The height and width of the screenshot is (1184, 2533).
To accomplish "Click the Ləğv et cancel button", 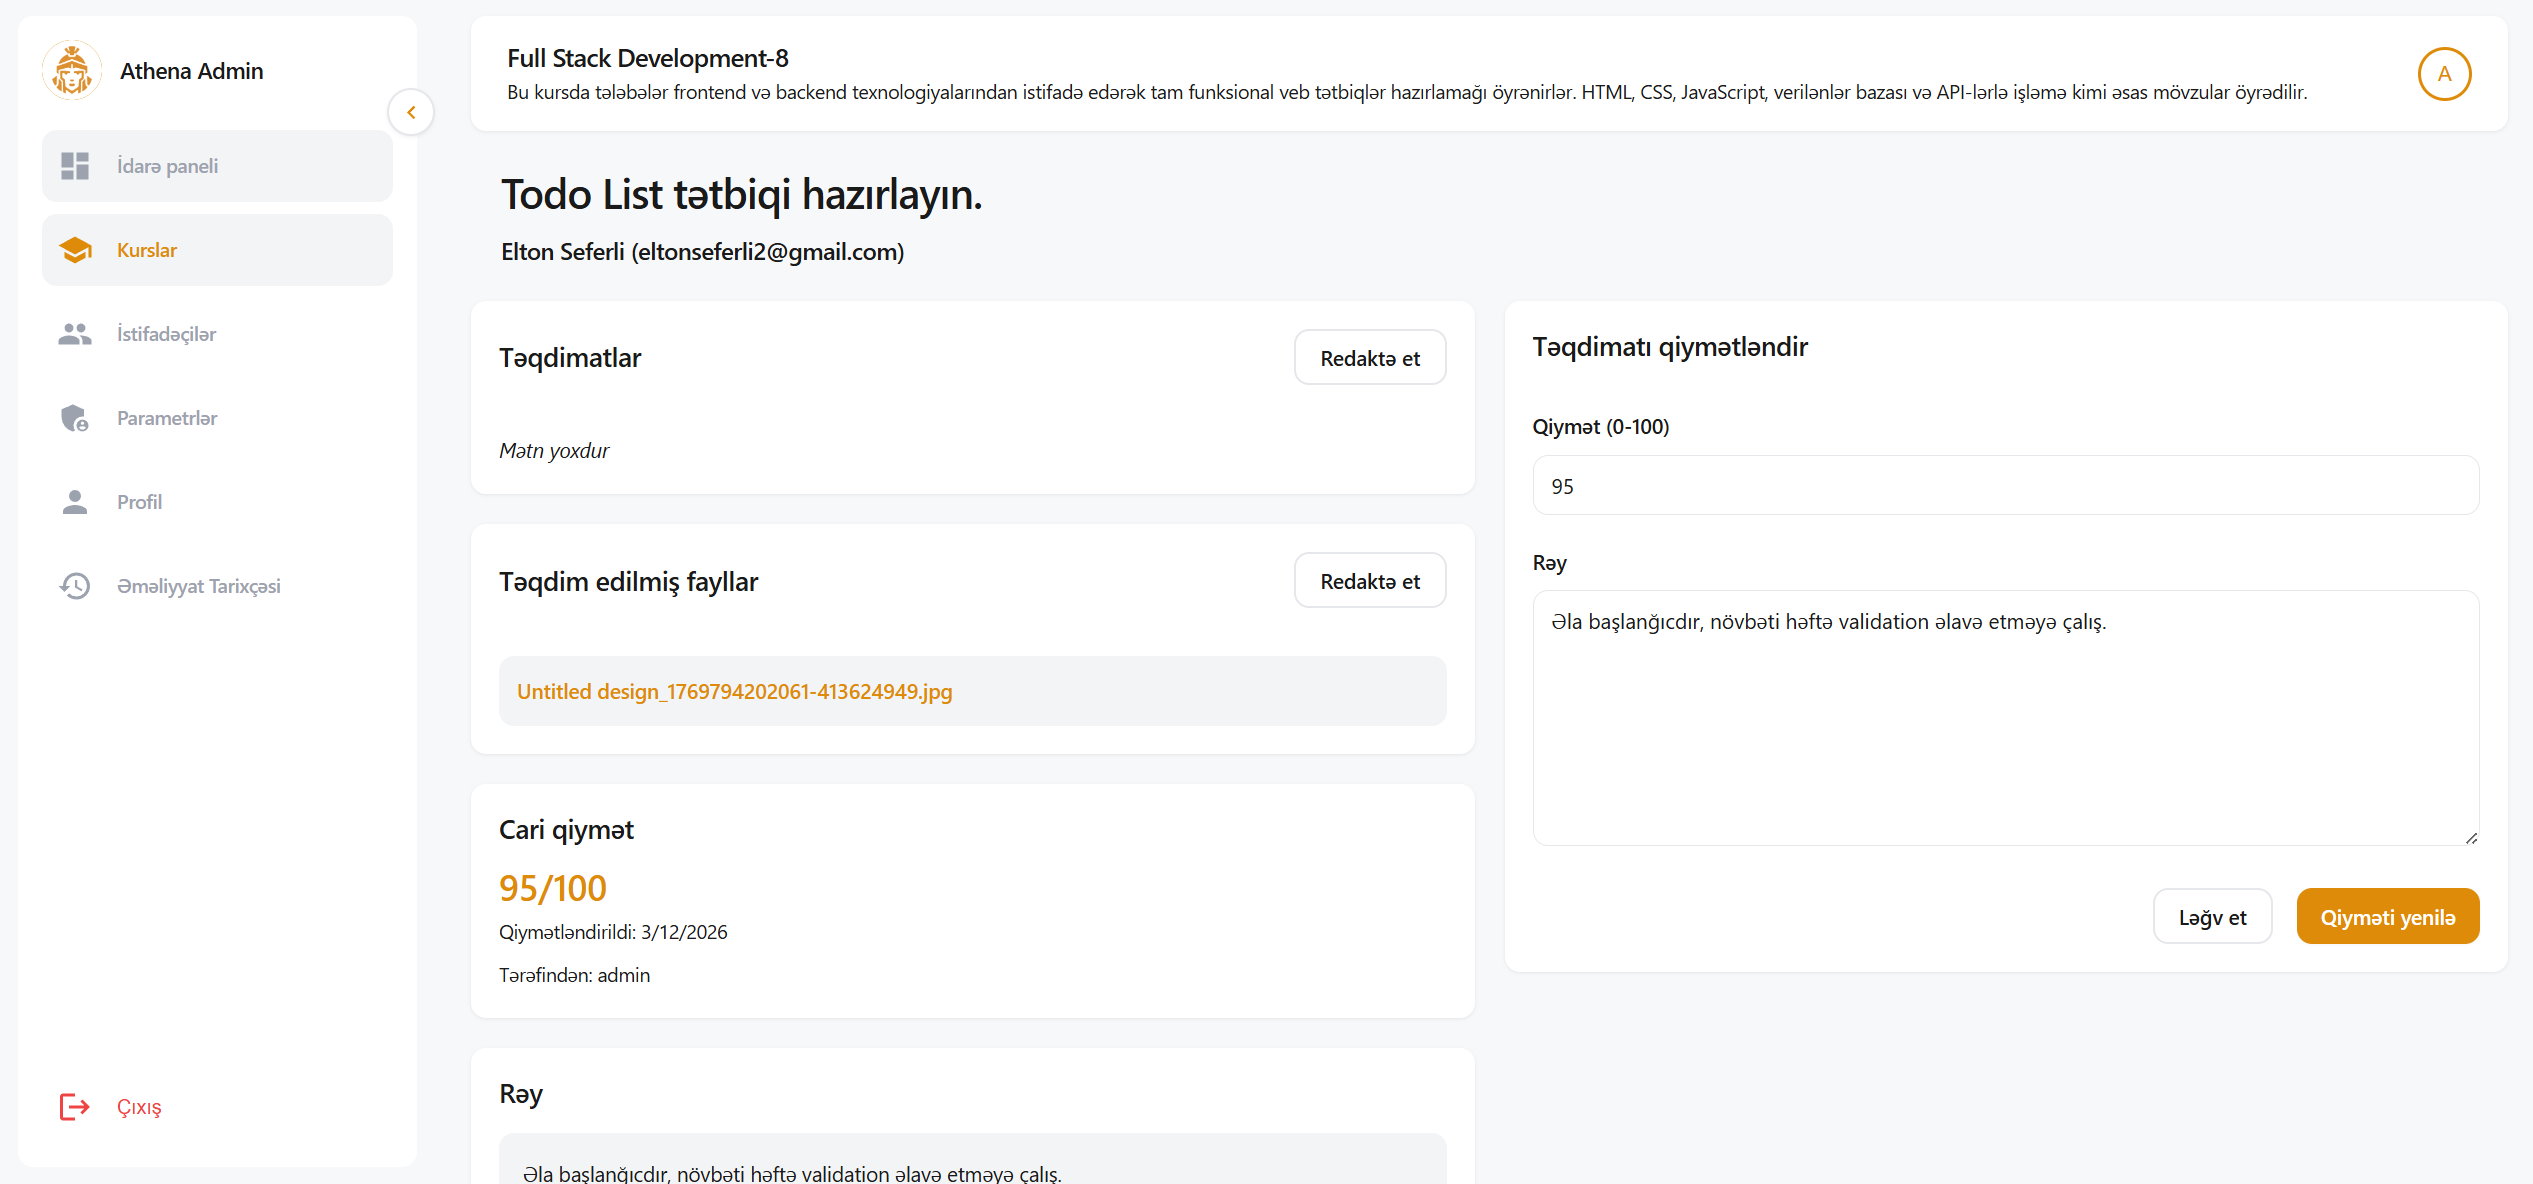I will pos(2211,917).
